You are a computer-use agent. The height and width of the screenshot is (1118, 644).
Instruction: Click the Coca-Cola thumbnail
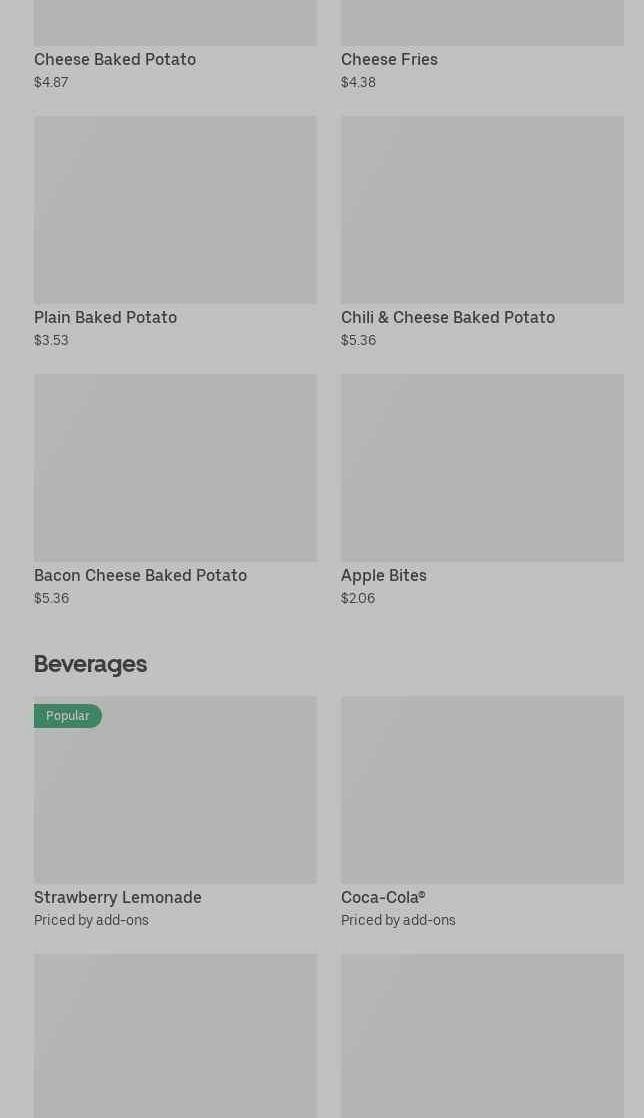[x=482, y=789]
